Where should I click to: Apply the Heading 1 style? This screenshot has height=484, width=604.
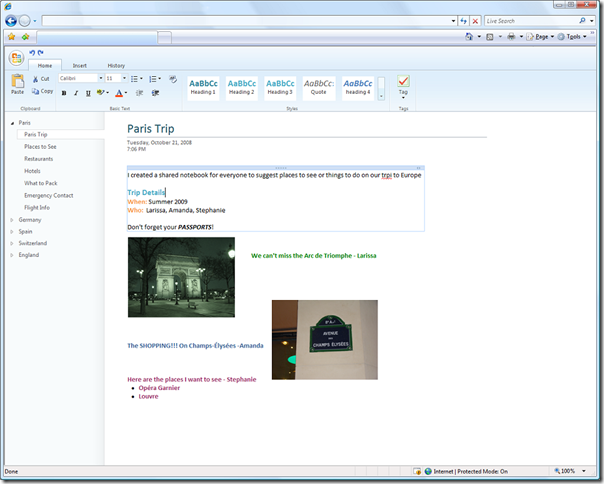point(203,87)
